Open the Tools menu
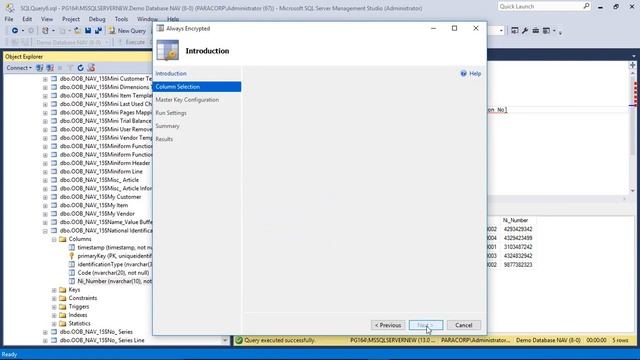This screenshot has width=640, height=360. [121, 19]
